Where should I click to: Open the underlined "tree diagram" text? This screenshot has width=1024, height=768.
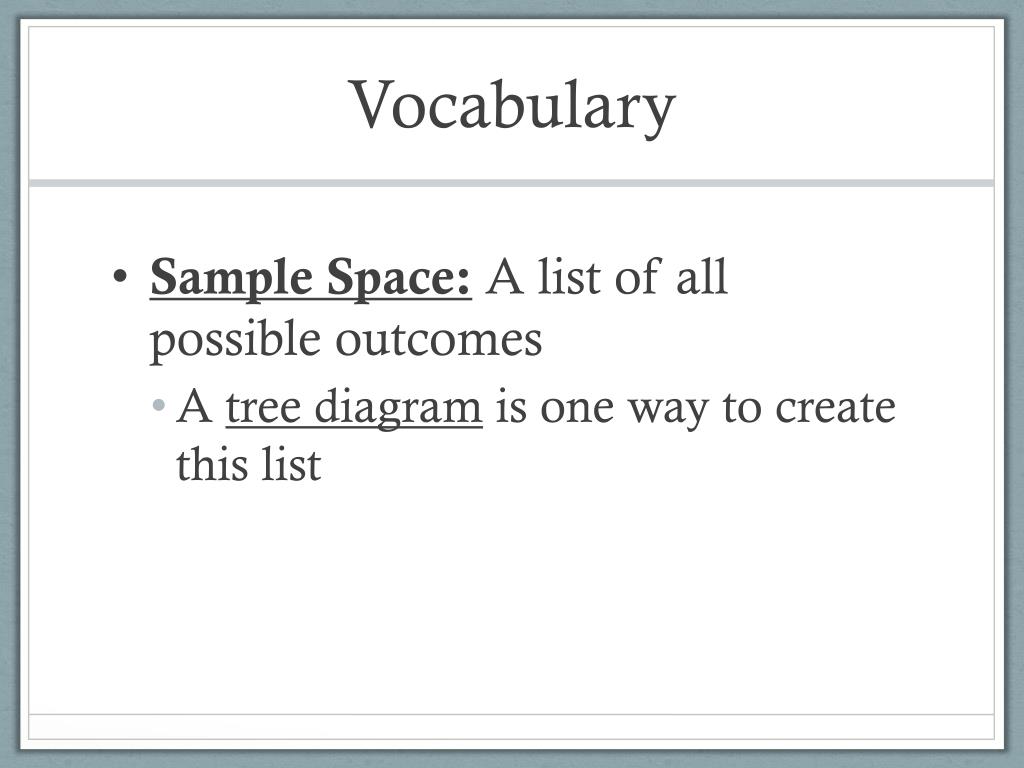click(x=354, y=409)
